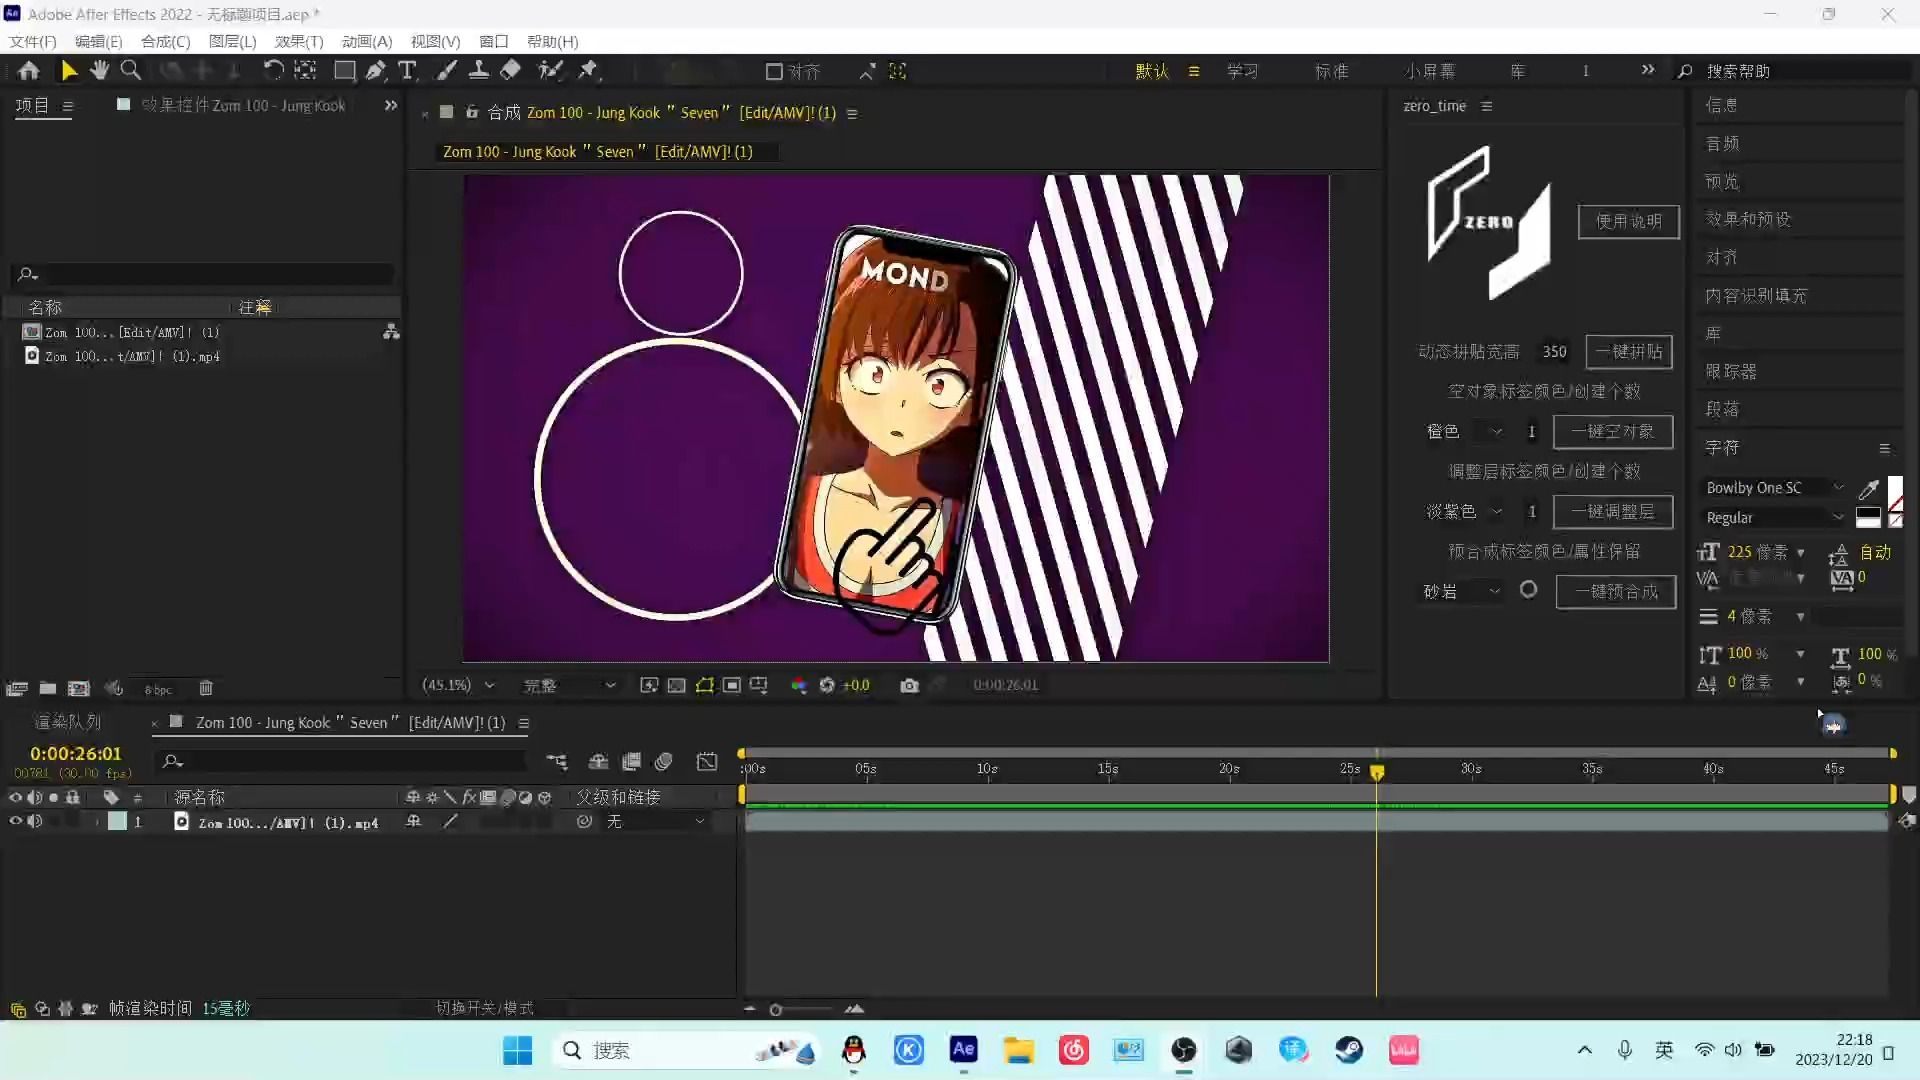Open the Regular font style dropdown
The height and width of the screenshot is (1080, 1920).
pyautogui.click(x=1774, y=518)
